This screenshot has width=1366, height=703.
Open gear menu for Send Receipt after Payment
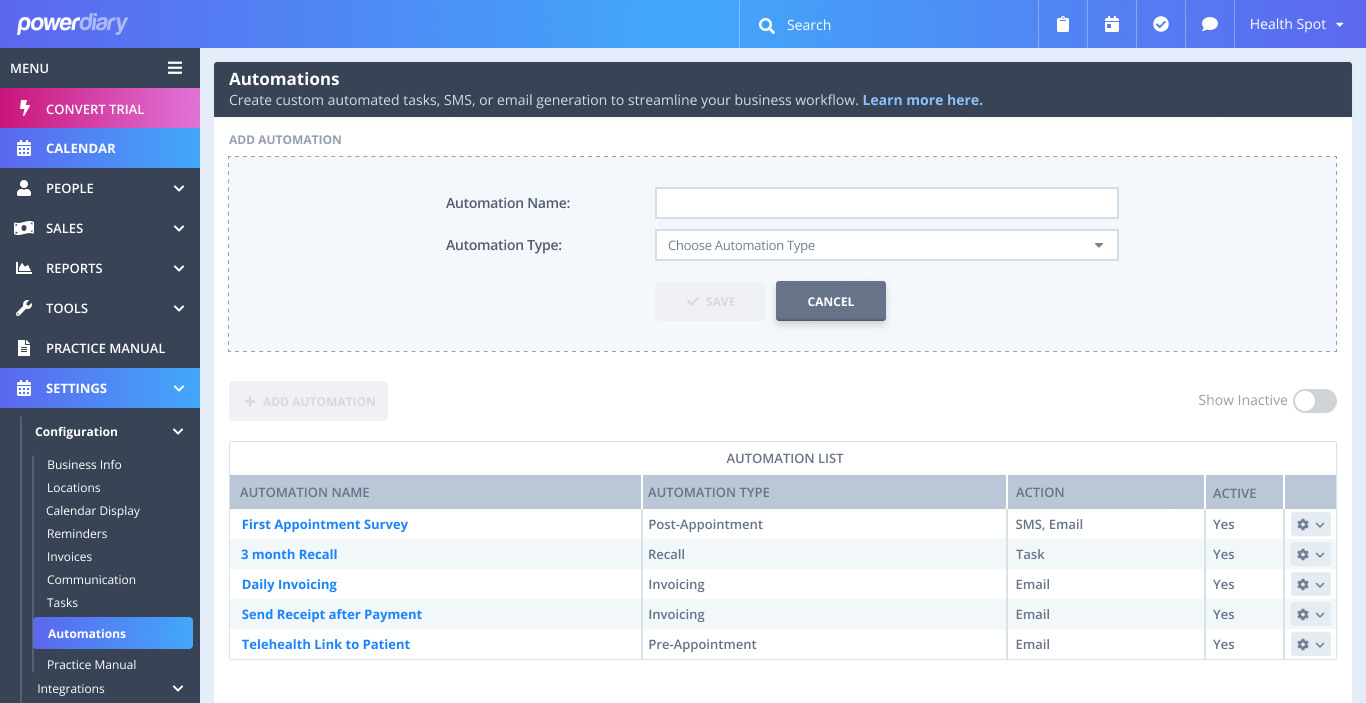[x=1310, y=615]
